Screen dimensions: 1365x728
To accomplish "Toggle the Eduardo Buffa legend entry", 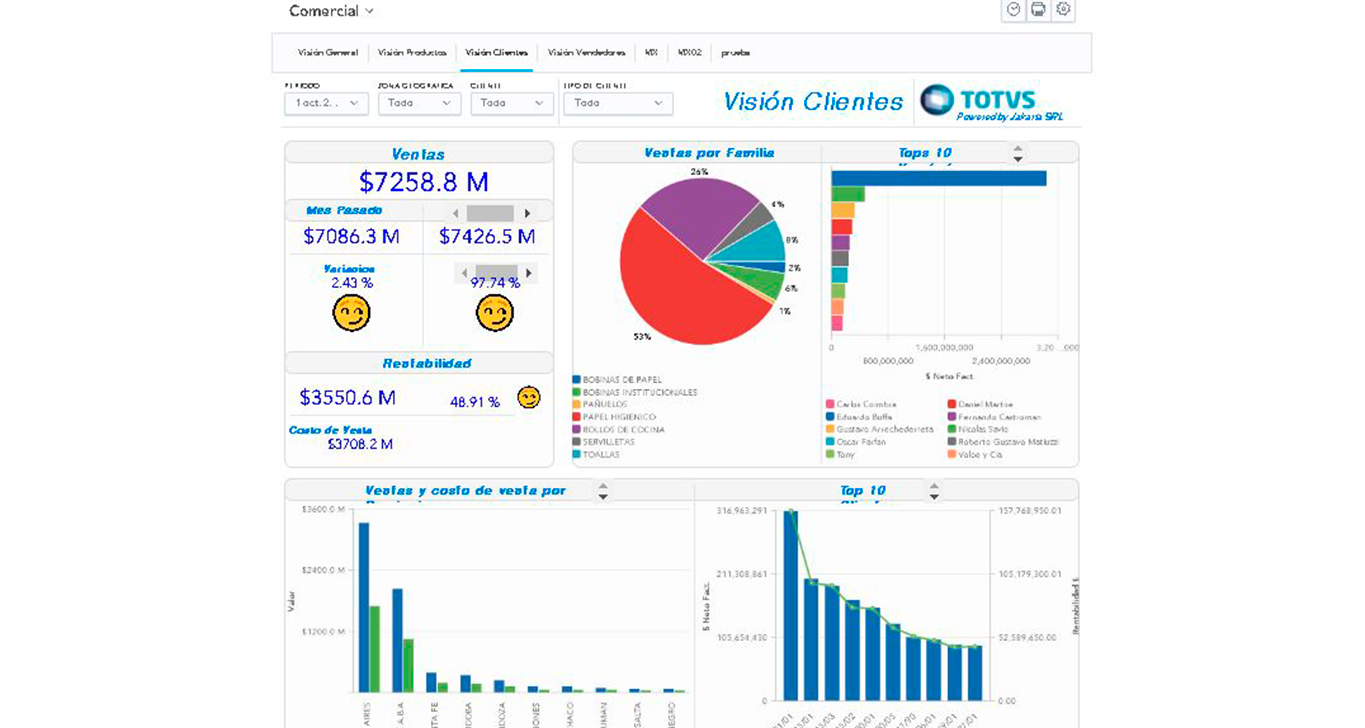I will point(865,417).
